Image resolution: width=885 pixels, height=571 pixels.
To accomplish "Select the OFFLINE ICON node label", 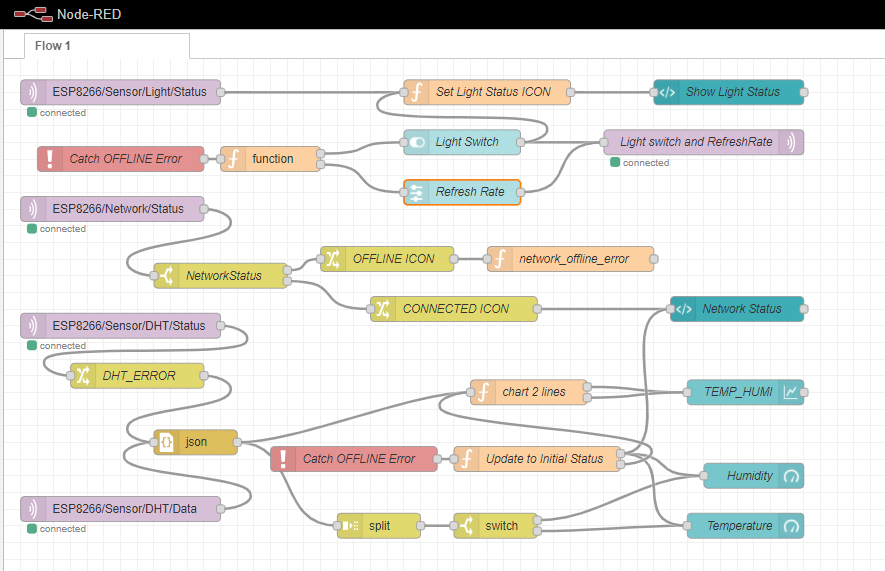I will 393,259.
